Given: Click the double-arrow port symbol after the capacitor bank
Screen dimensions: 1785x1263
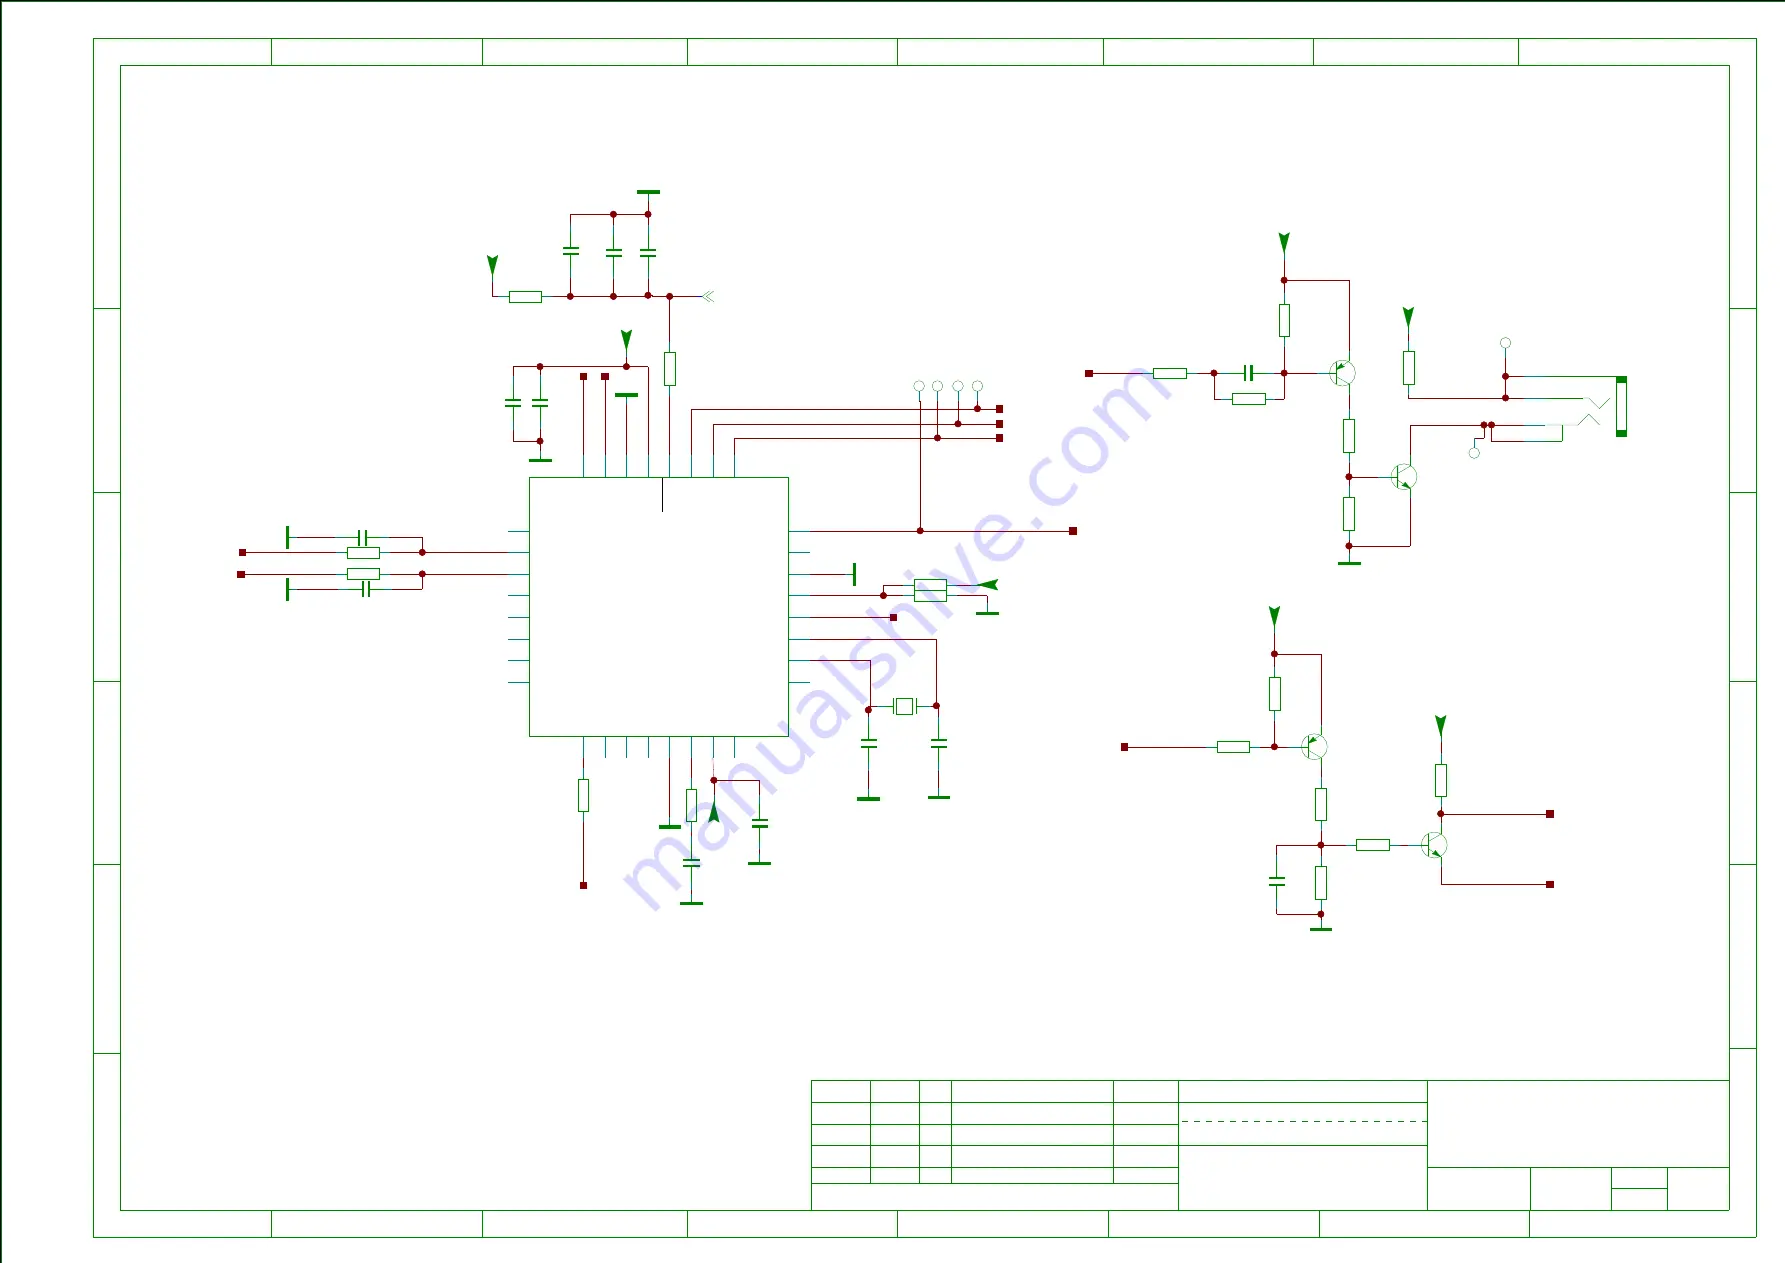Looking at the screenshot, I should 708,296.
